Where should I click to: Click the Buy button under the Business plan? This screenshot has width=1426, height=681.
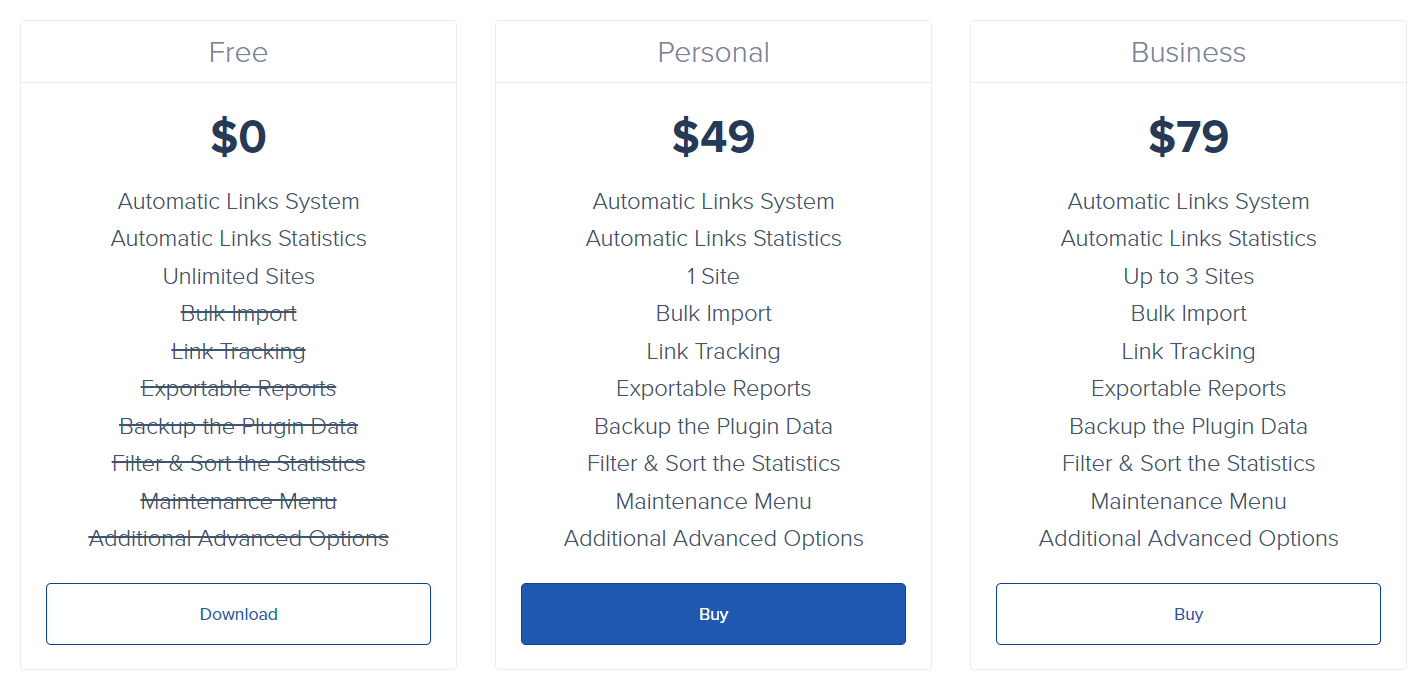(x=1188, y=614)
